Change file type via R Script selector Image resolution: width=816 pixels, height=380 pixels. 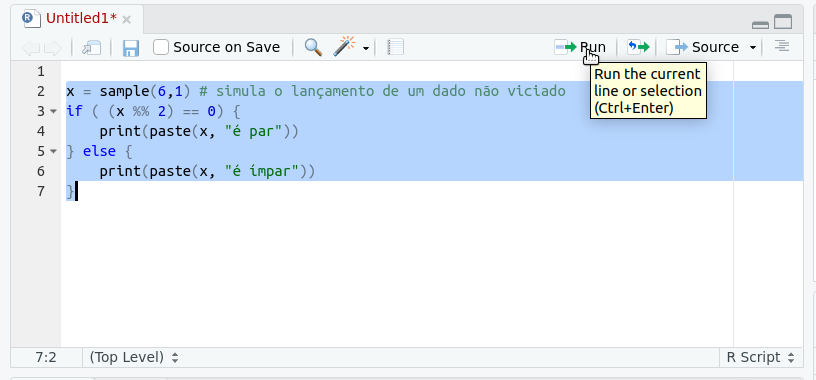click(x=760, y=358)
